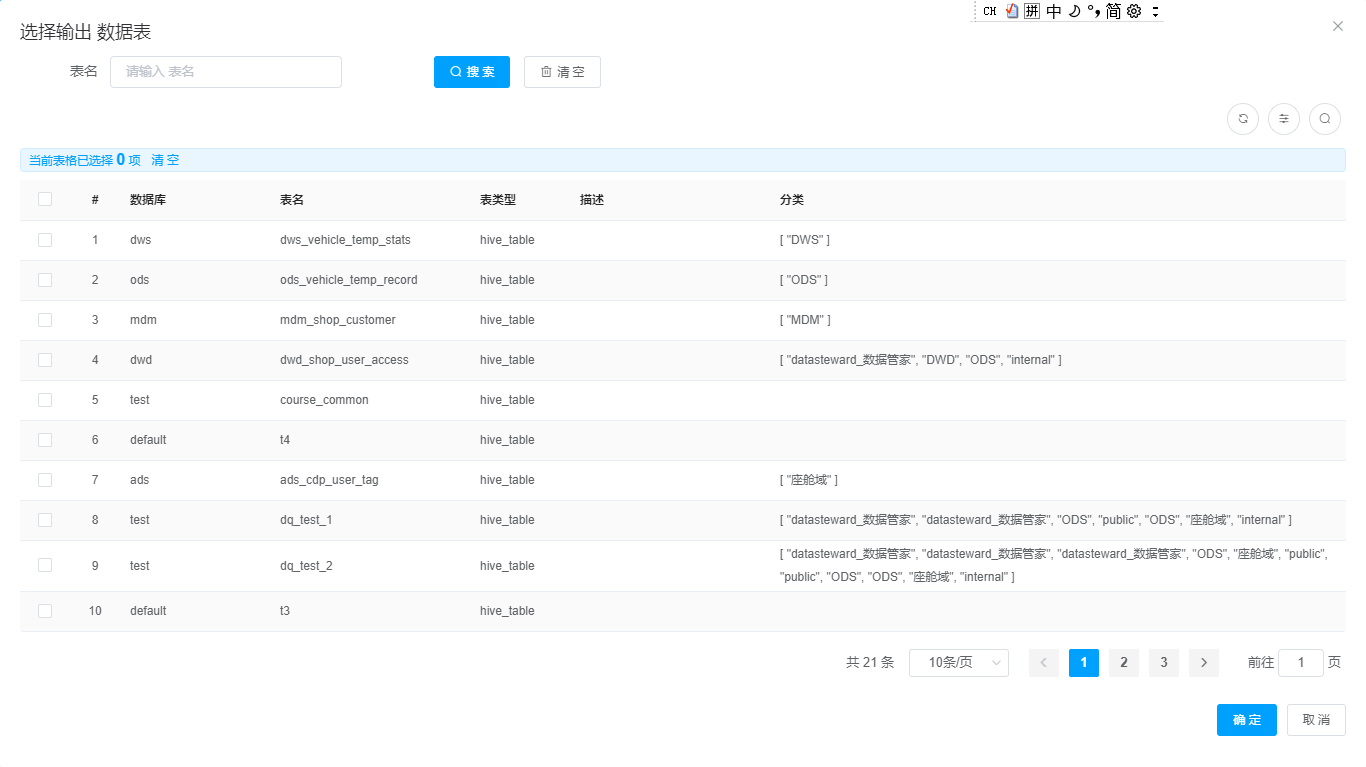Click the 清空 link to clear selection
The image size is (1366, 767).
[165, 159]
